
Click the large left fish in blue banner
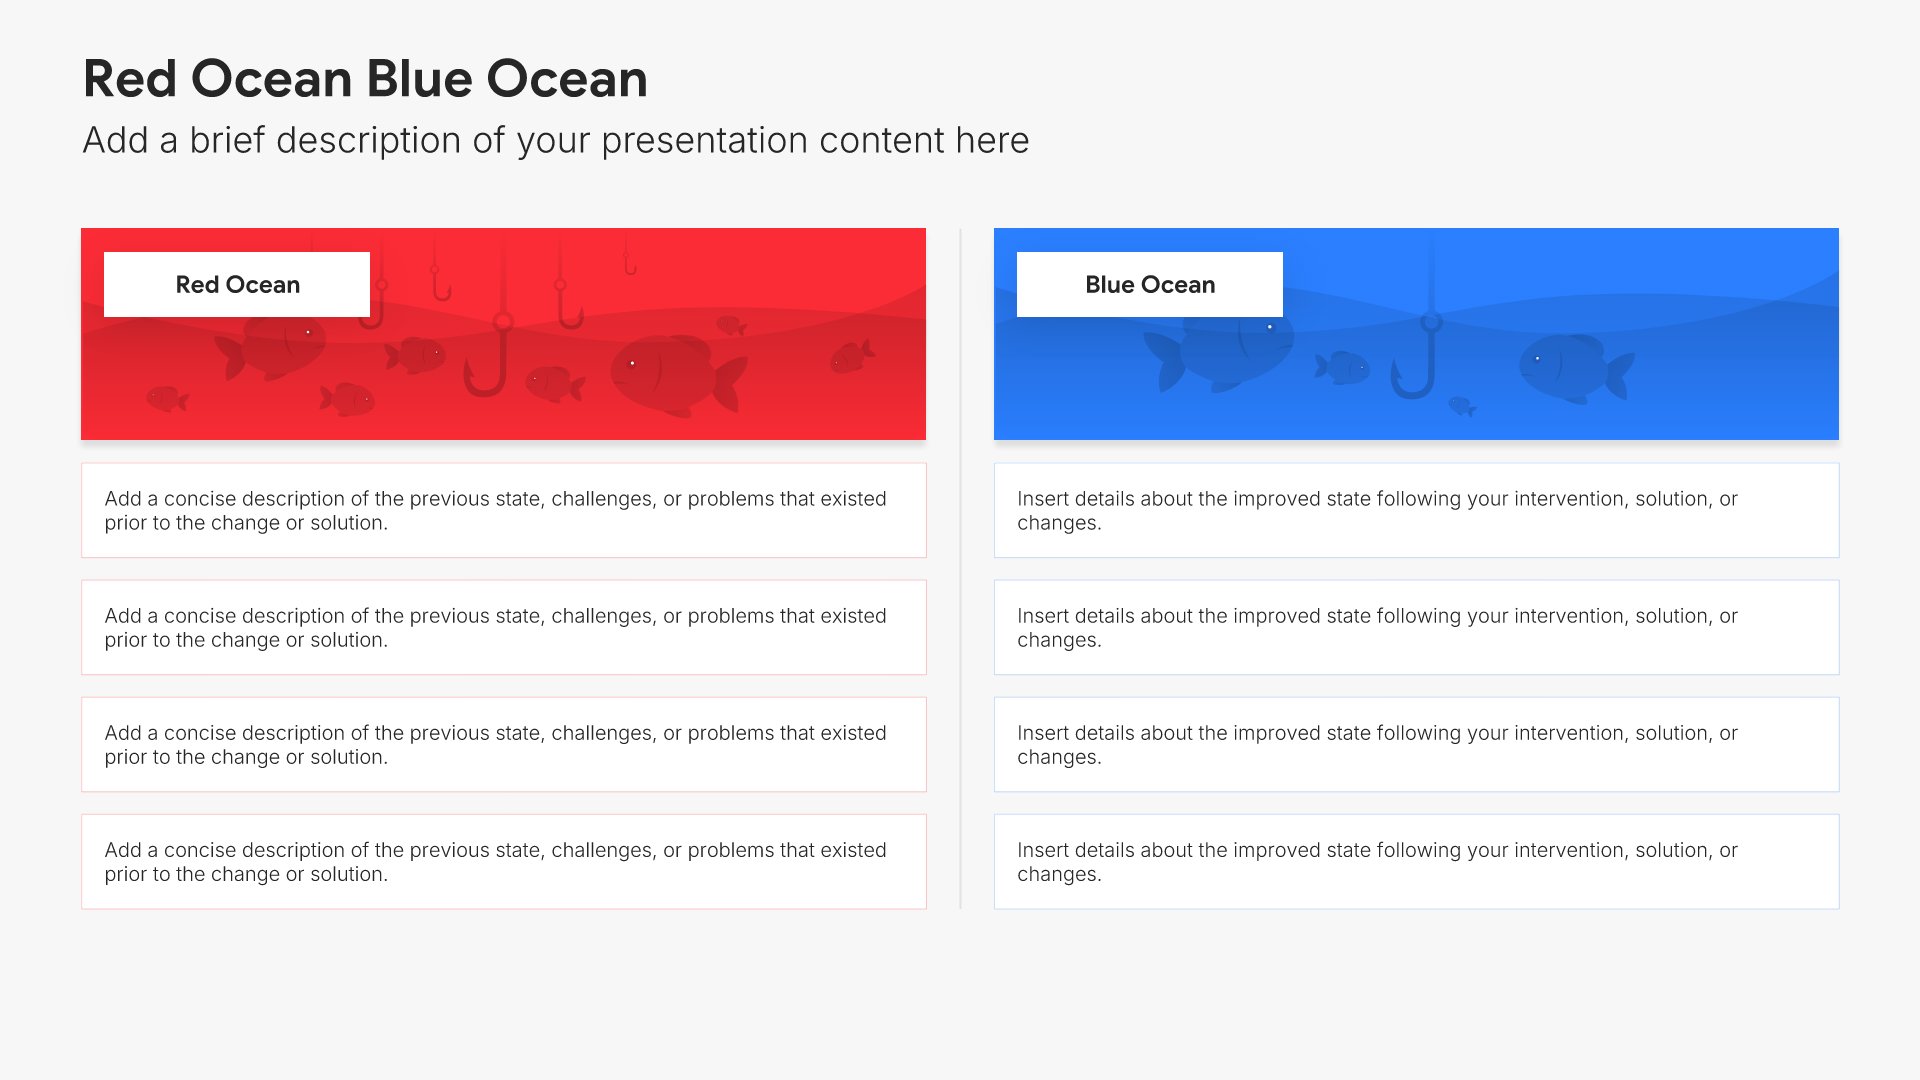(x=1219, y=352)
